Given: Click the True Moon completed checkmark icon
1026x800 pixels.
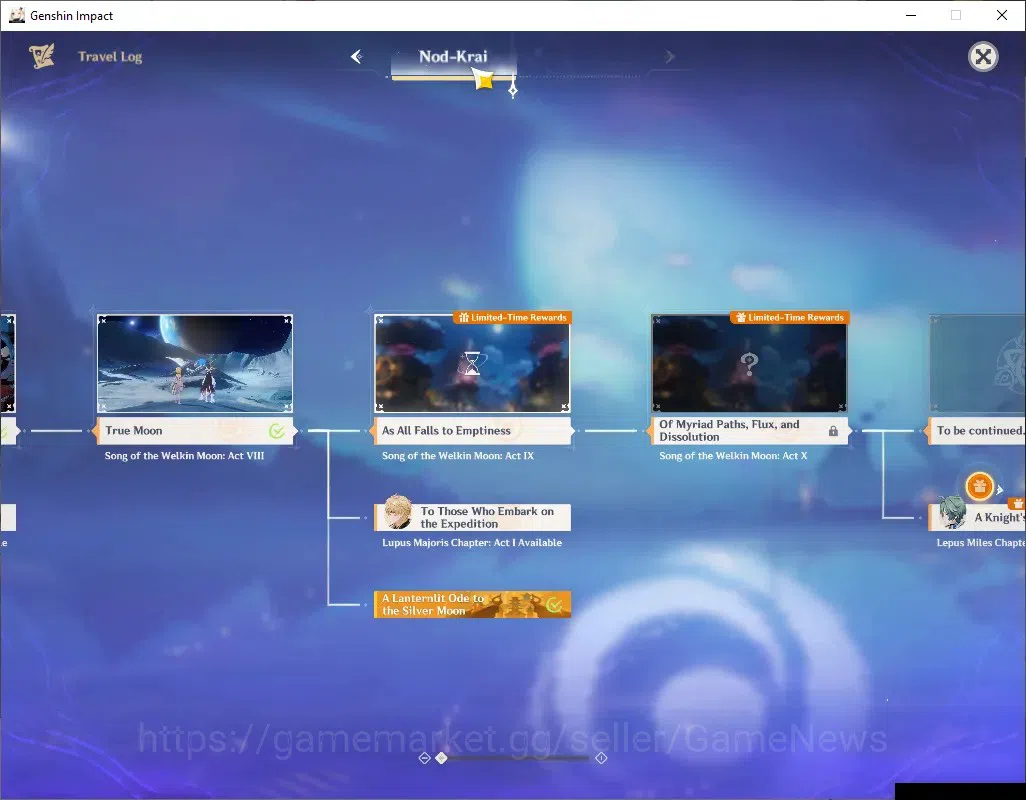Looking at the screenshot, I should click(x=277, y=430).
